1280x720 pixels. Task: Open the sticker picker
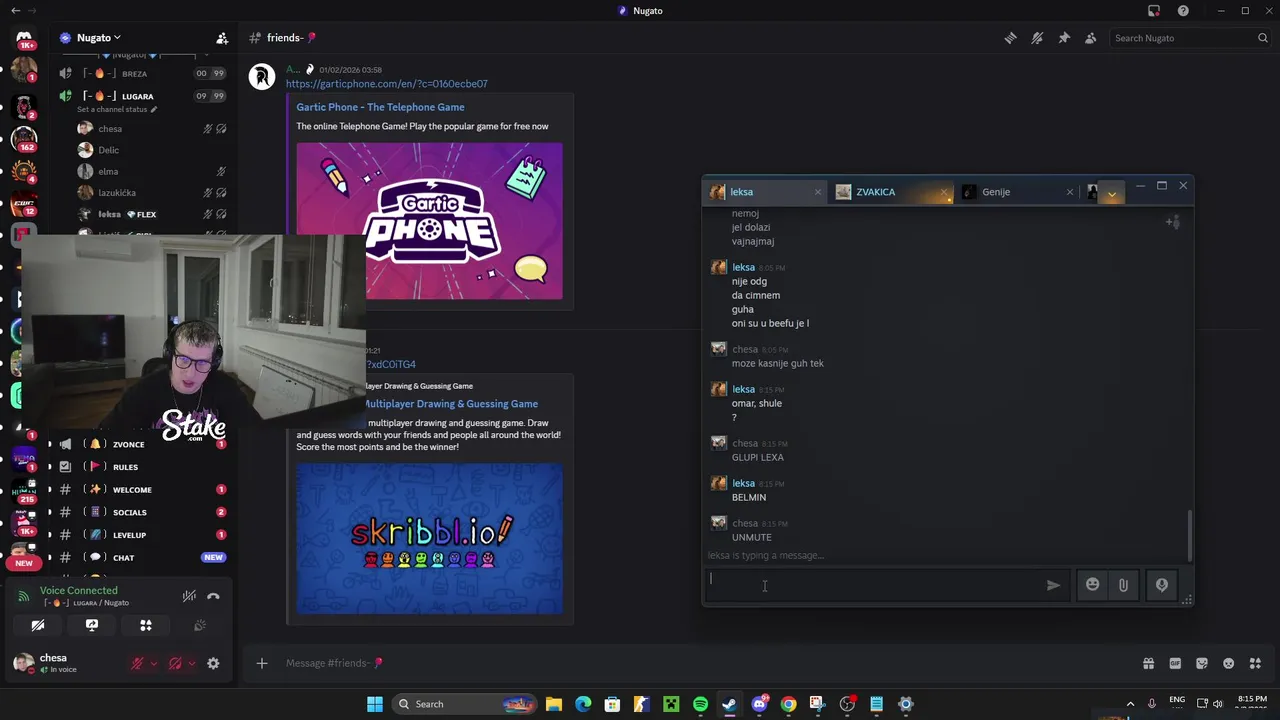click(1202, 663)
